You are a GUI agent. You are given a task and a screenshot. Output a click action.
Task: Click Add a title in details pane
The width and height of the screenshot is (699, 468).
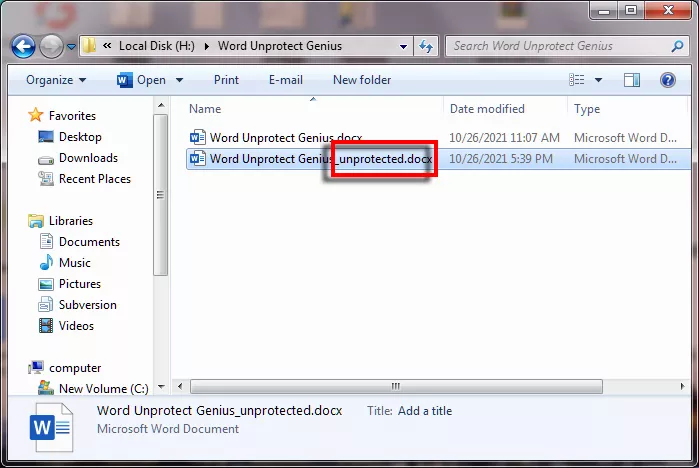click(425, 411)
